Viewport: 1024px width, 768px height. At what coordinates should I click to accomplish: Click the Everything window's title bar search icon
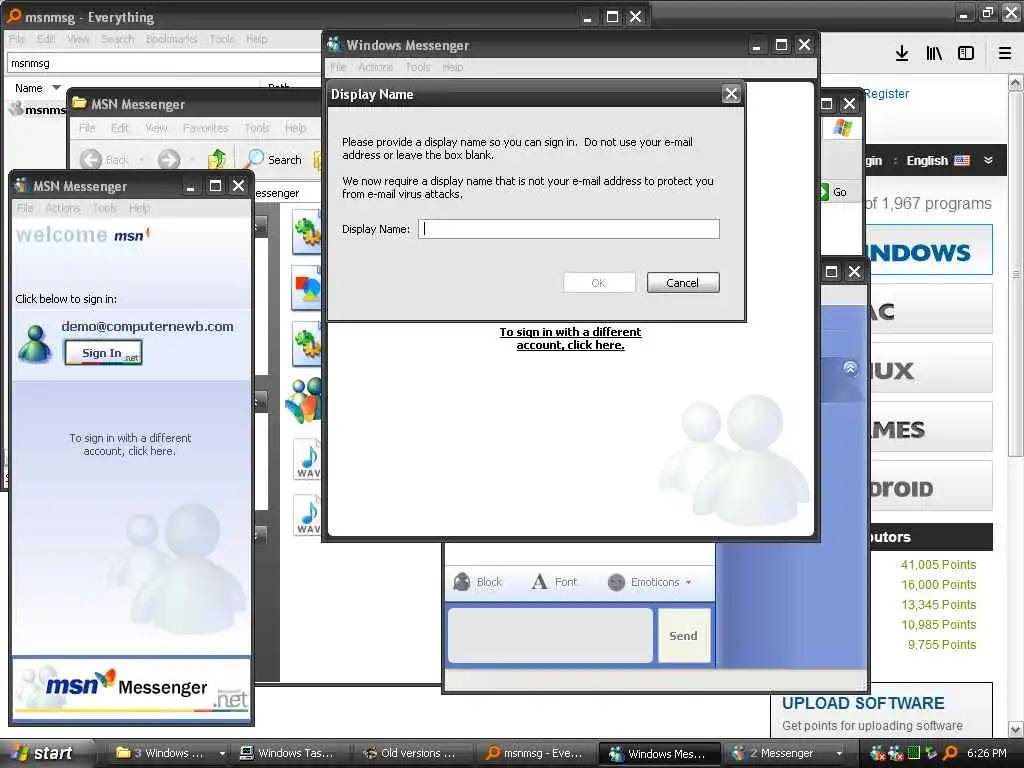tap(14, 16)
